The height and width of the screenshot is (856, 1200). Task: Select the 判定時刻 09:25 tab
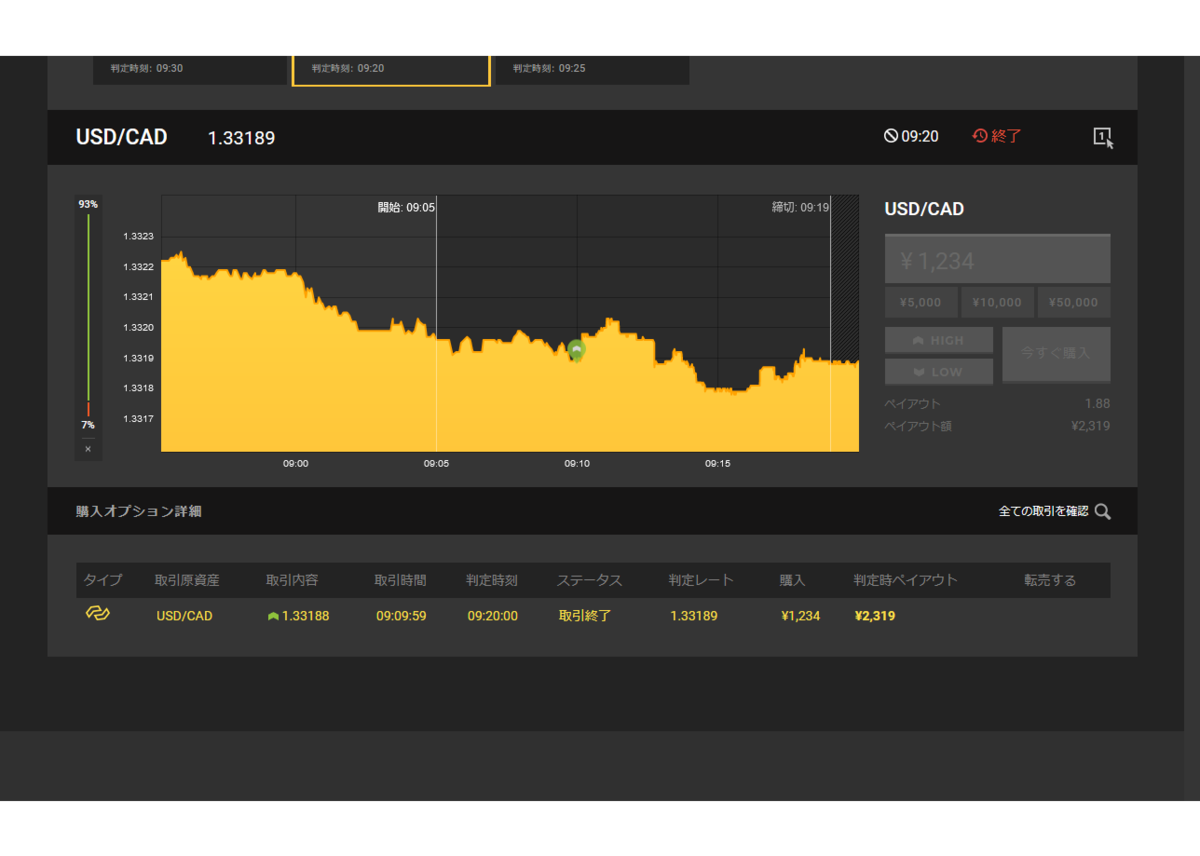click(x=592, y=70)
